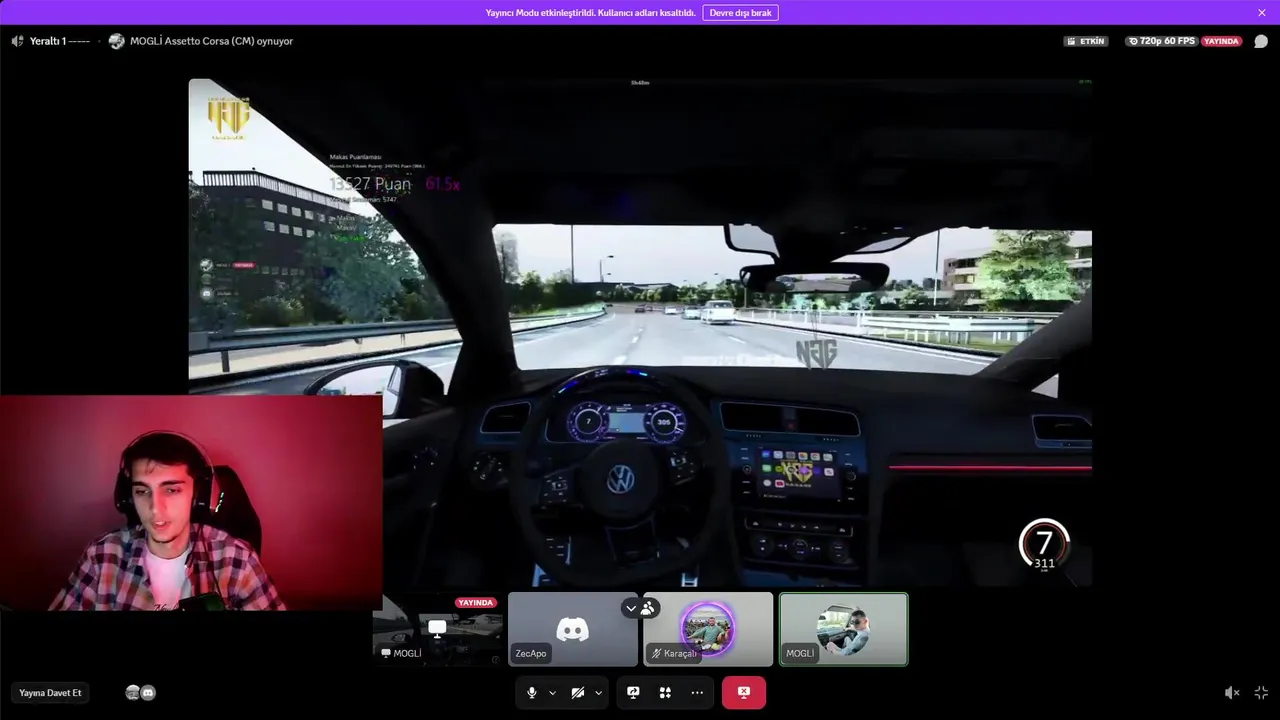Image resolution: width=1280 pixels, height=720 pixels.
Task: Select MOGLİ's live stream thumbnail tile
Action: tap(438, 629)
